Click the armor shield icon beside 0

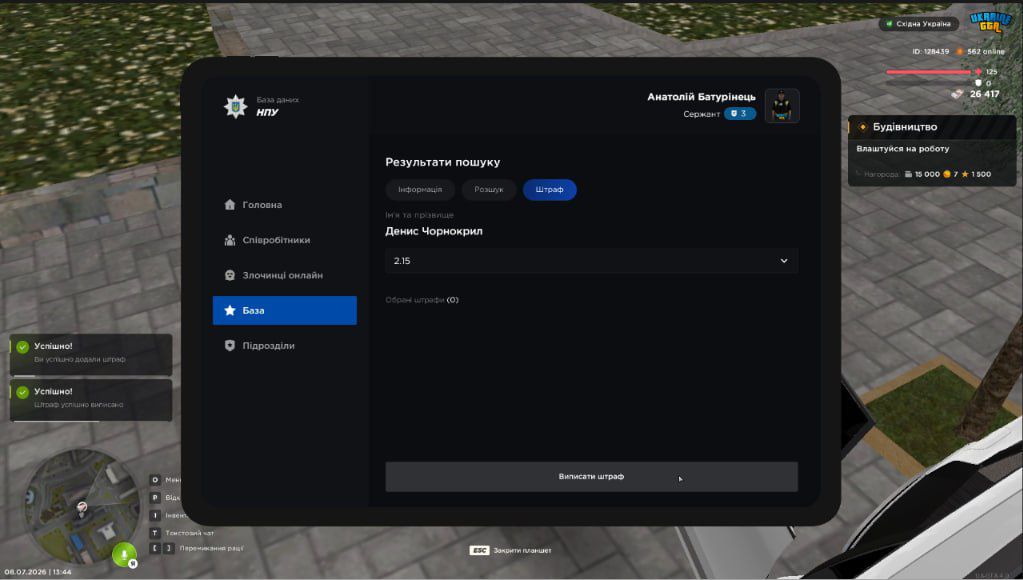pyautogui.click(x=978, y=83)
